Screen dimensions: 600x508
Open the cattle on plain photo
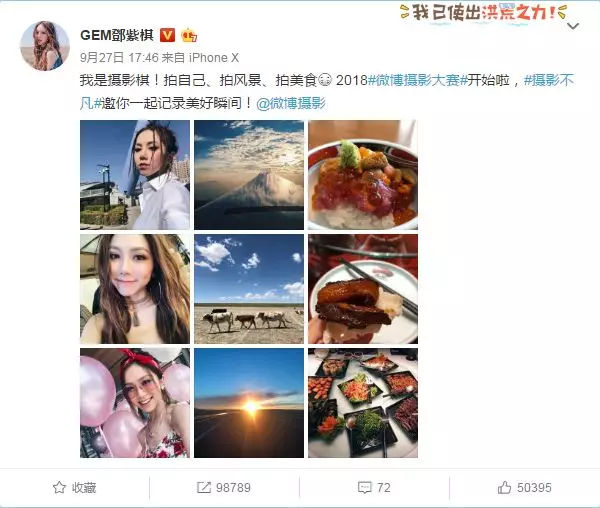tap(249, 289)
